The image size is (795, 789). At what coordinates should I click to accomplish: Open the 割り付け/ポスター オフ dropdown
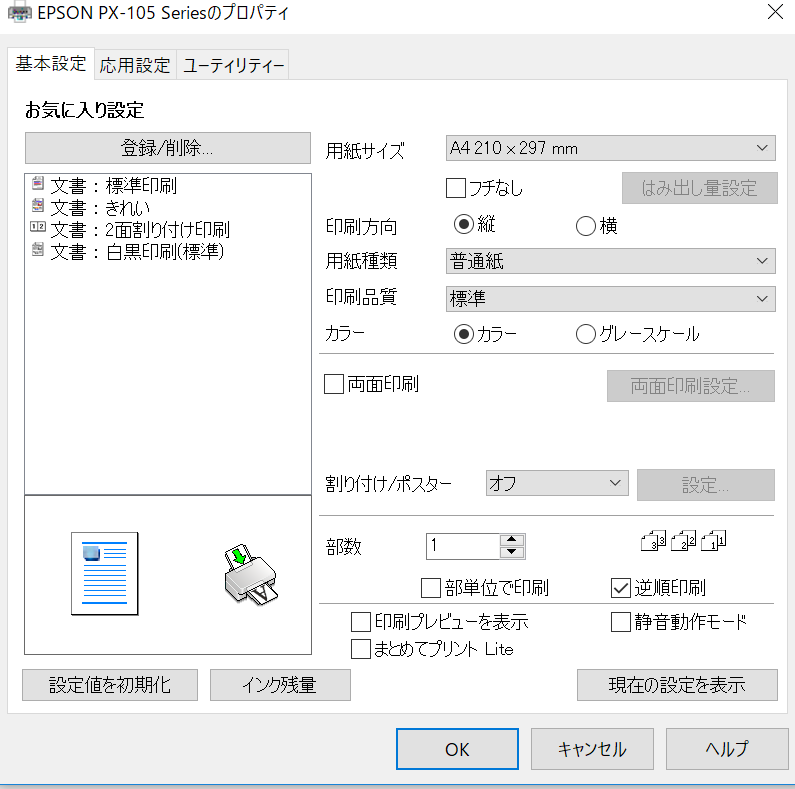coord(557,483)
